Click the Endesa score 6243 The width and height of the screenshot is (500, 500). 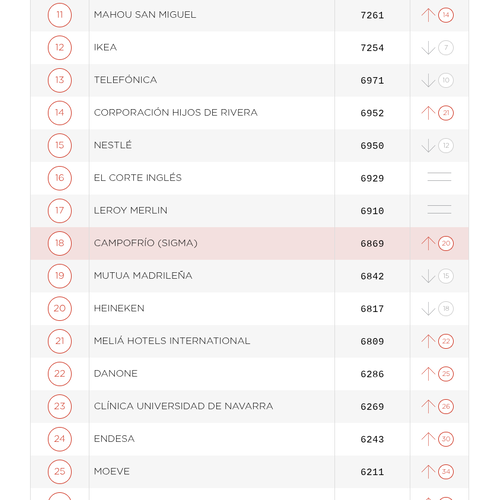[x=372, y=439]
